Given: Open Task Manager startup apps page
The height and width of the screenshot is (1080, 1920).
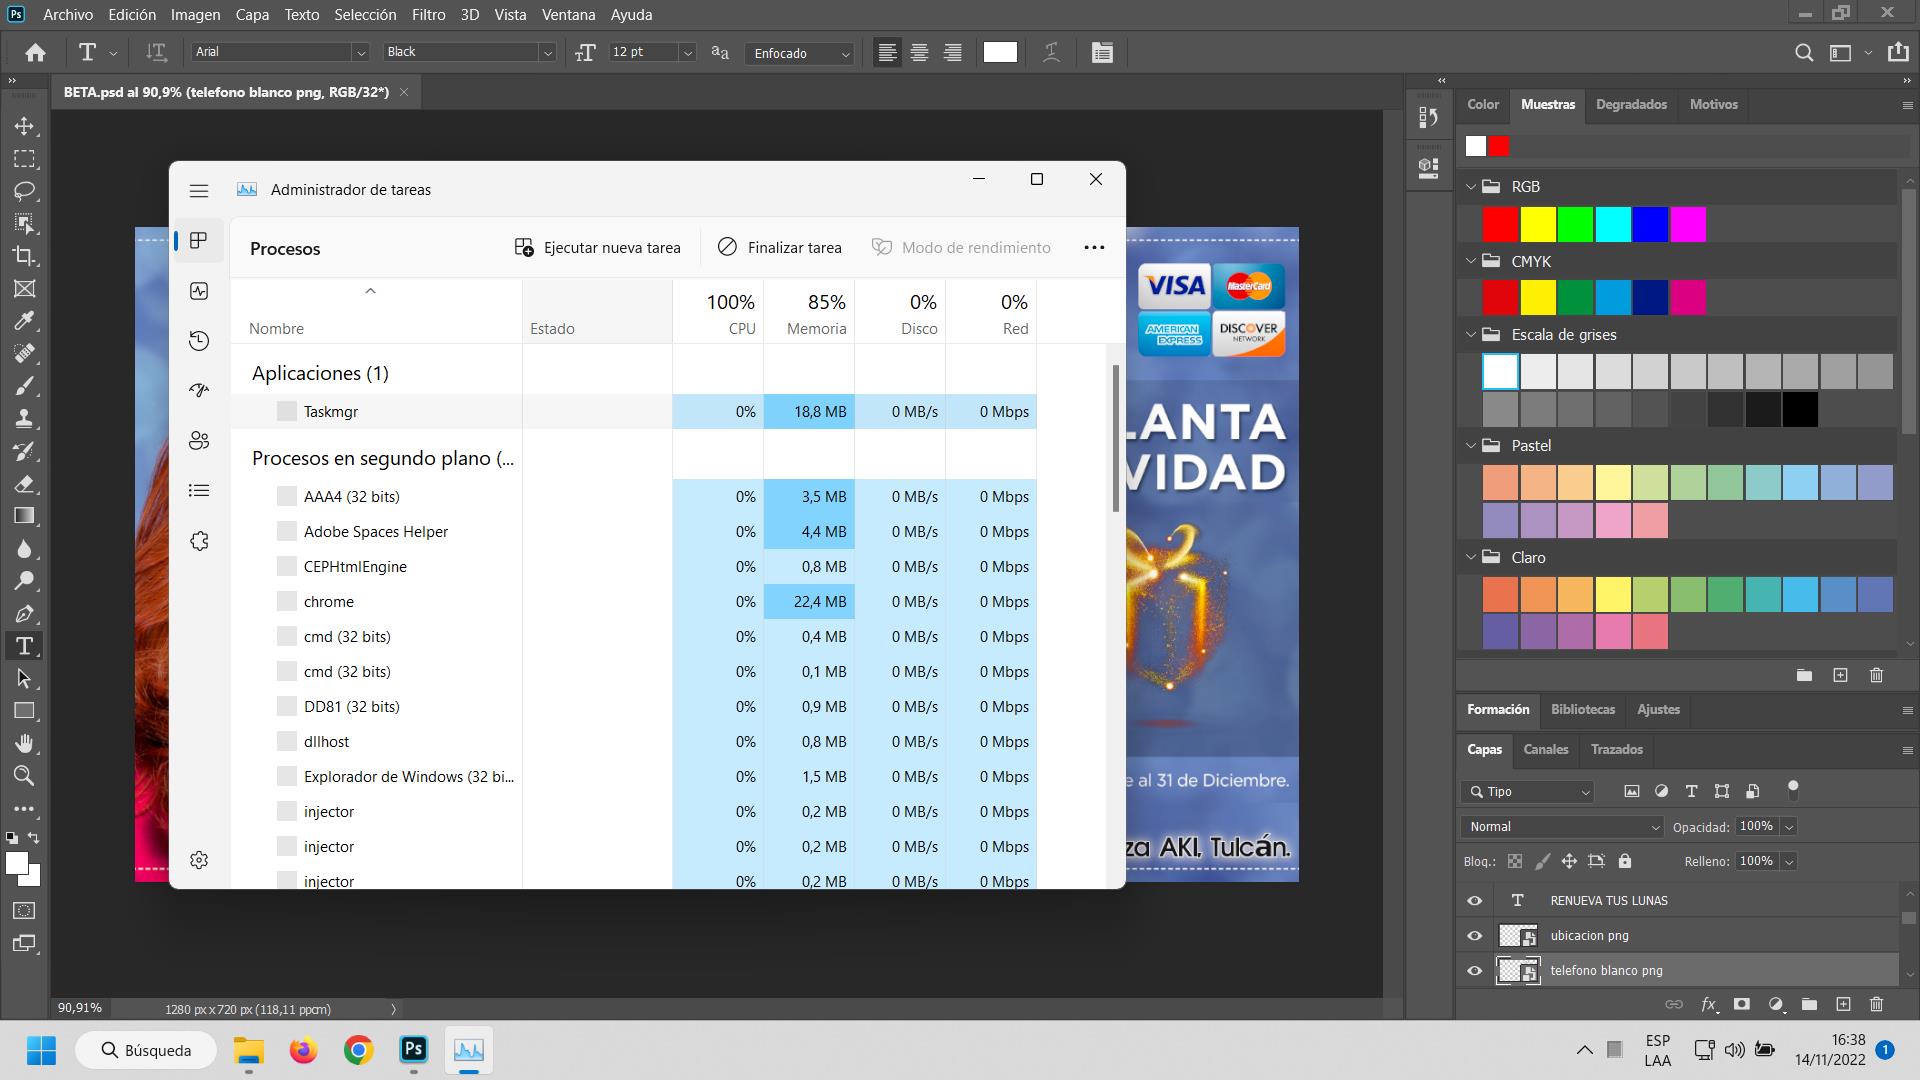Looking at the screenshot, I should click(199, 390).
